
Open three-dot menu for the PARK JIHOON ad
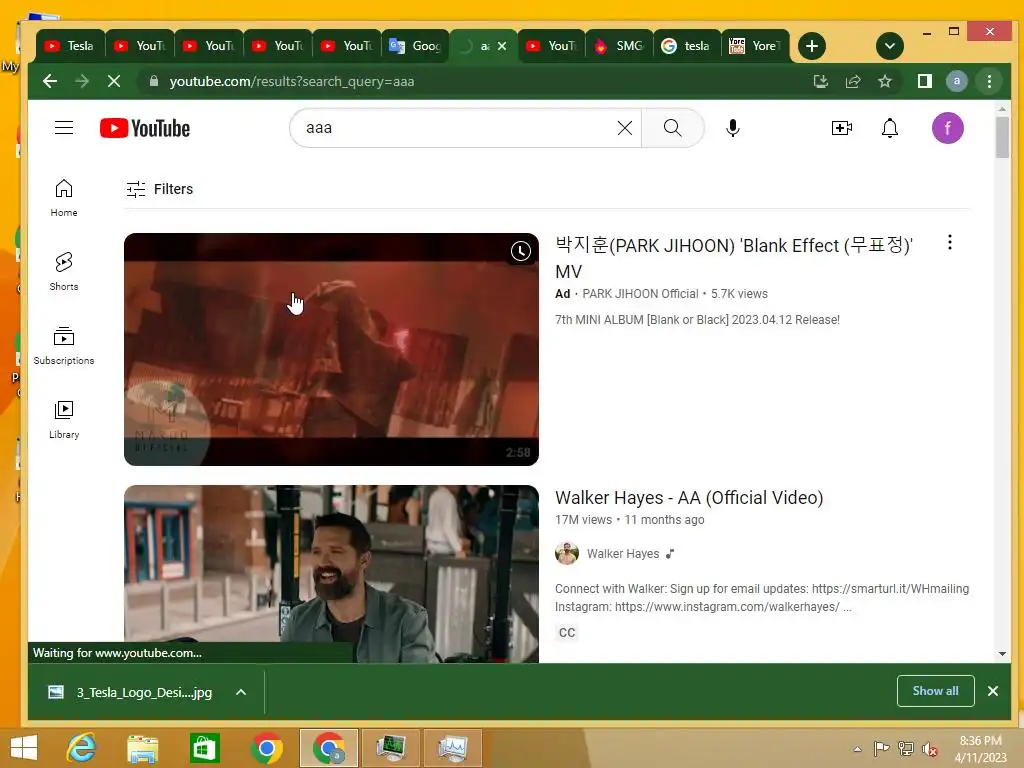click(x=950, y=243)
